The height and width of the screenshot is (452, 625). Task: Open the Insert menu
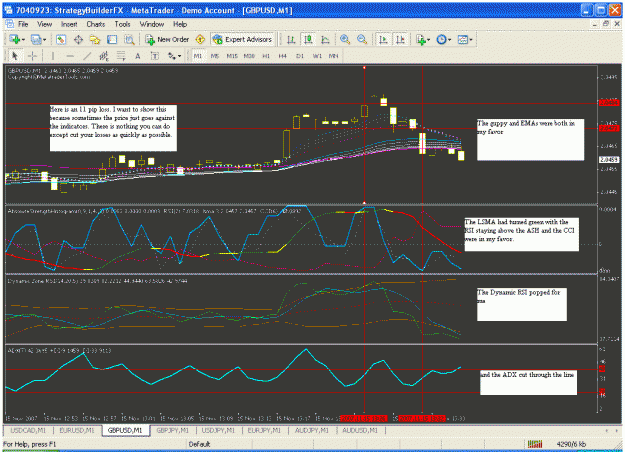(69, 24)
